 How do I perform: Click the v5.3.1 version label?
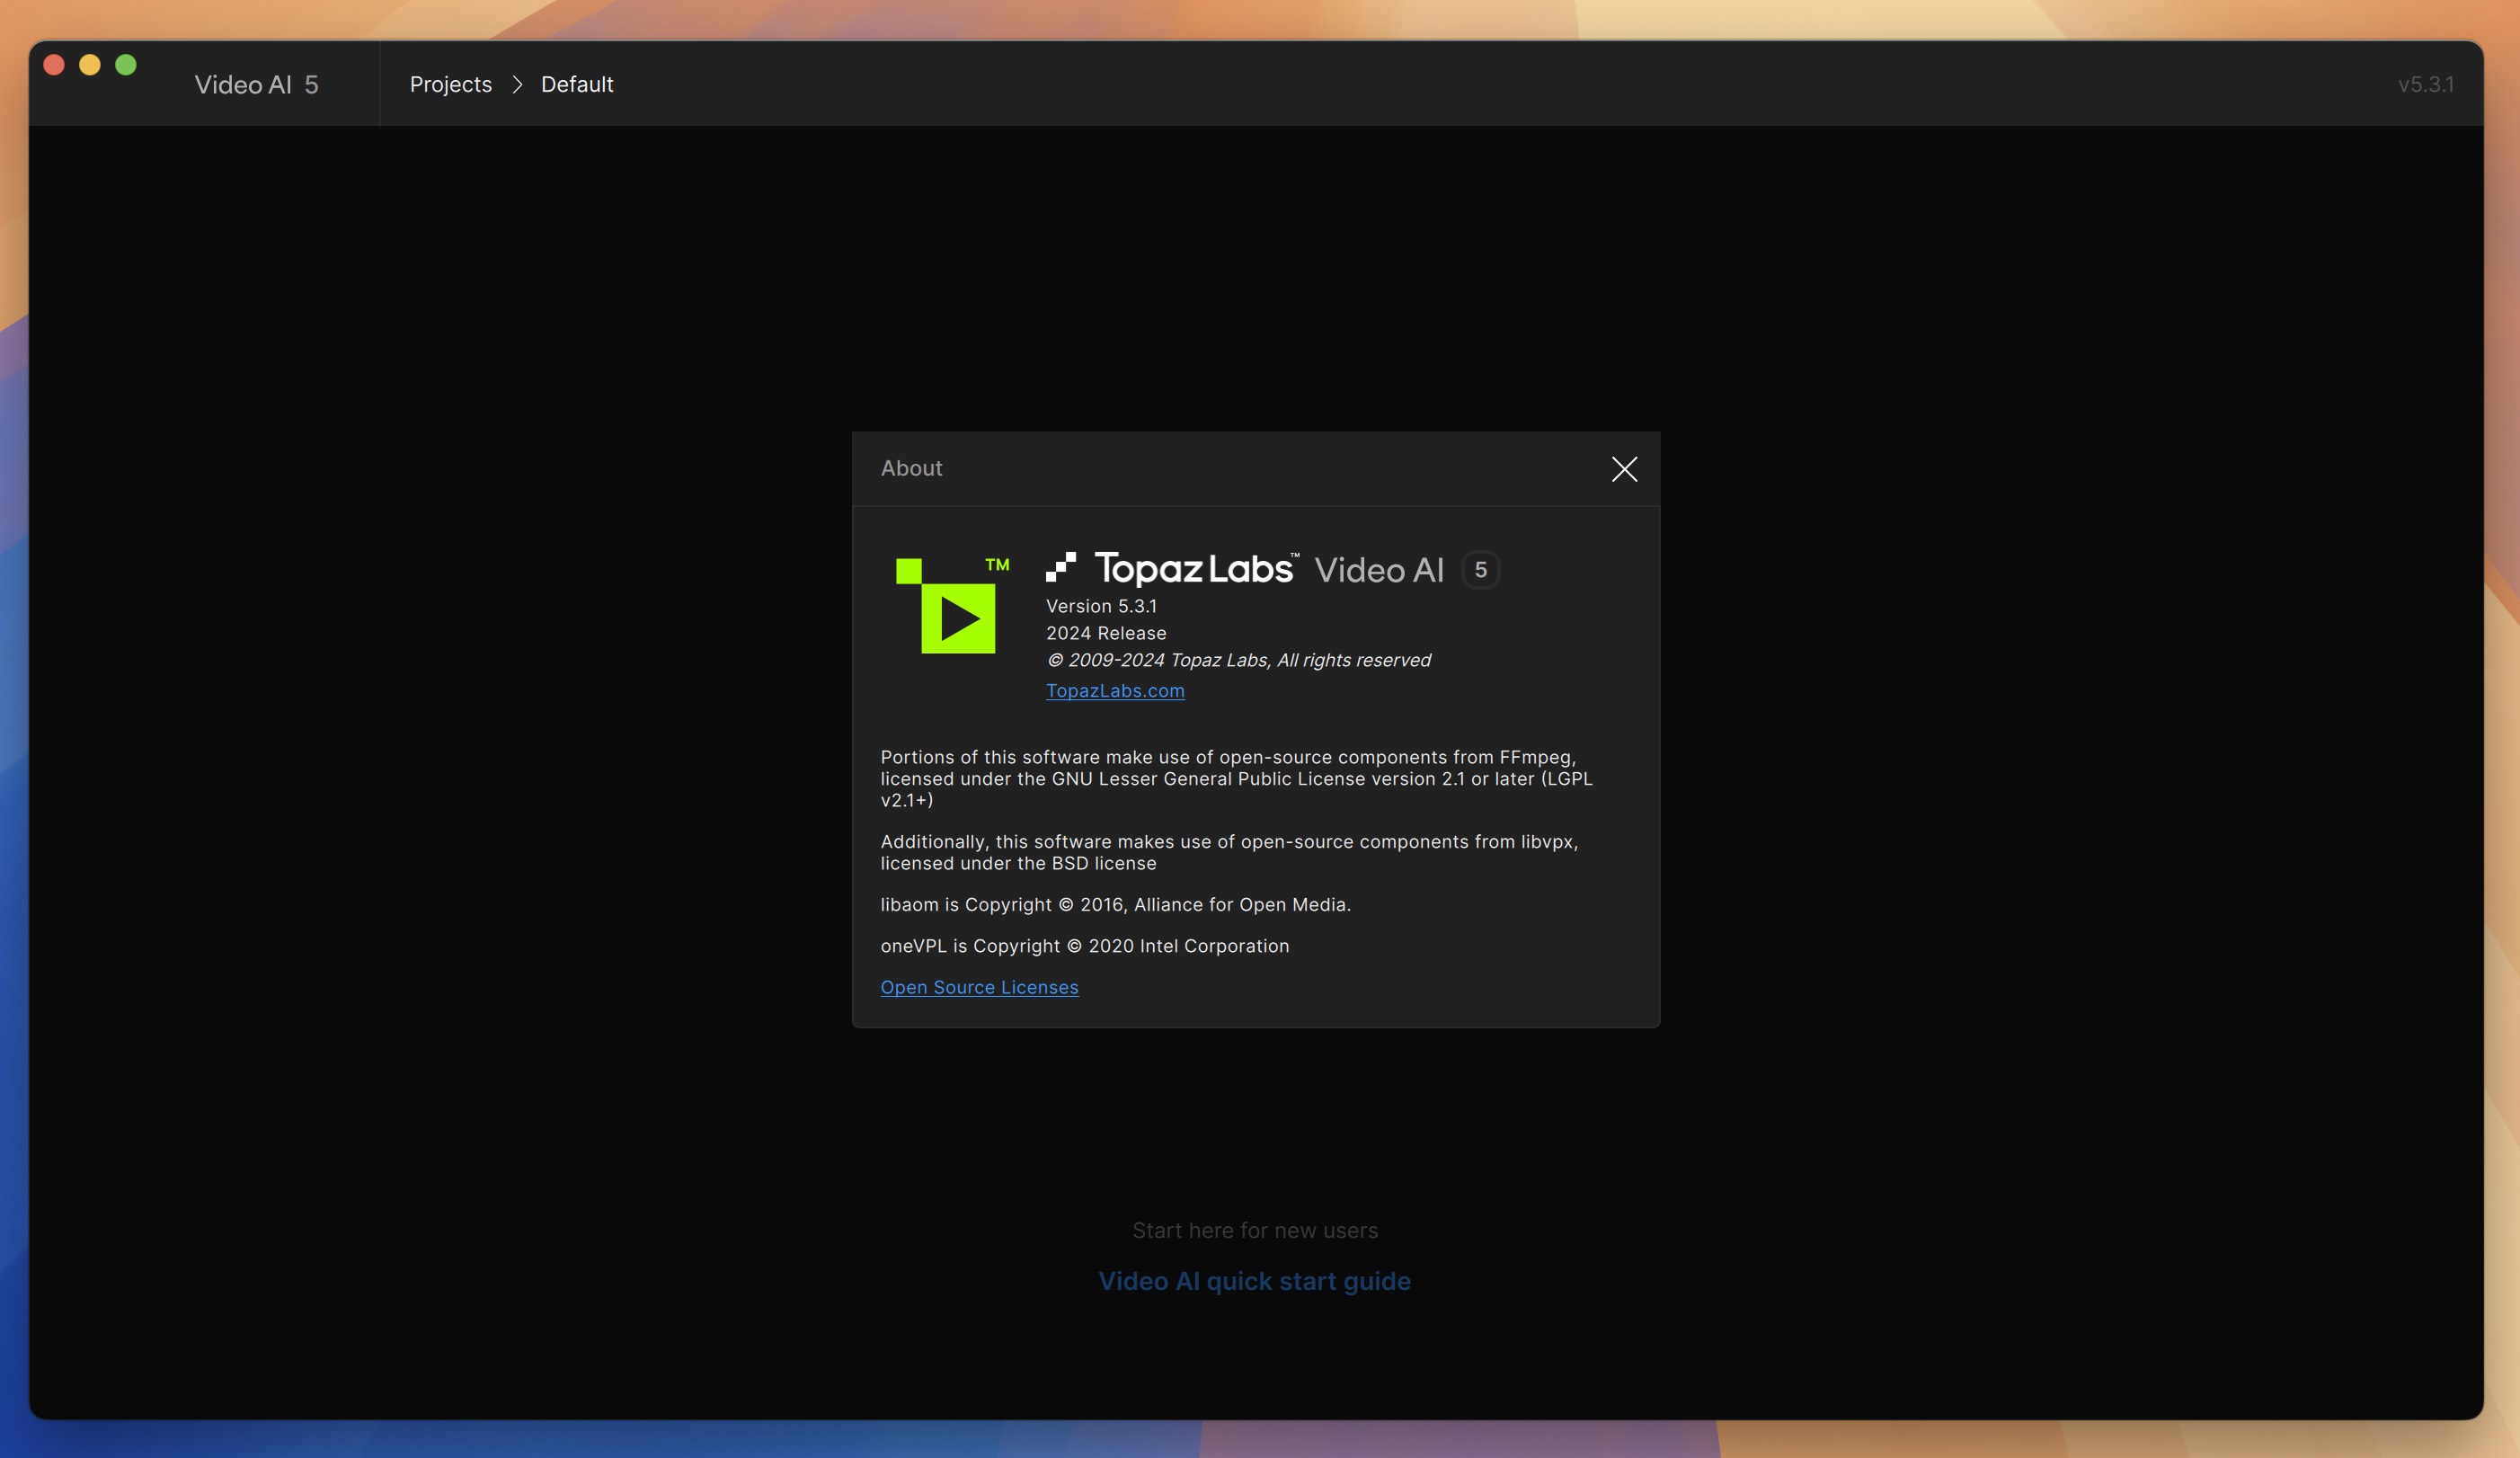pos(2426,84)
